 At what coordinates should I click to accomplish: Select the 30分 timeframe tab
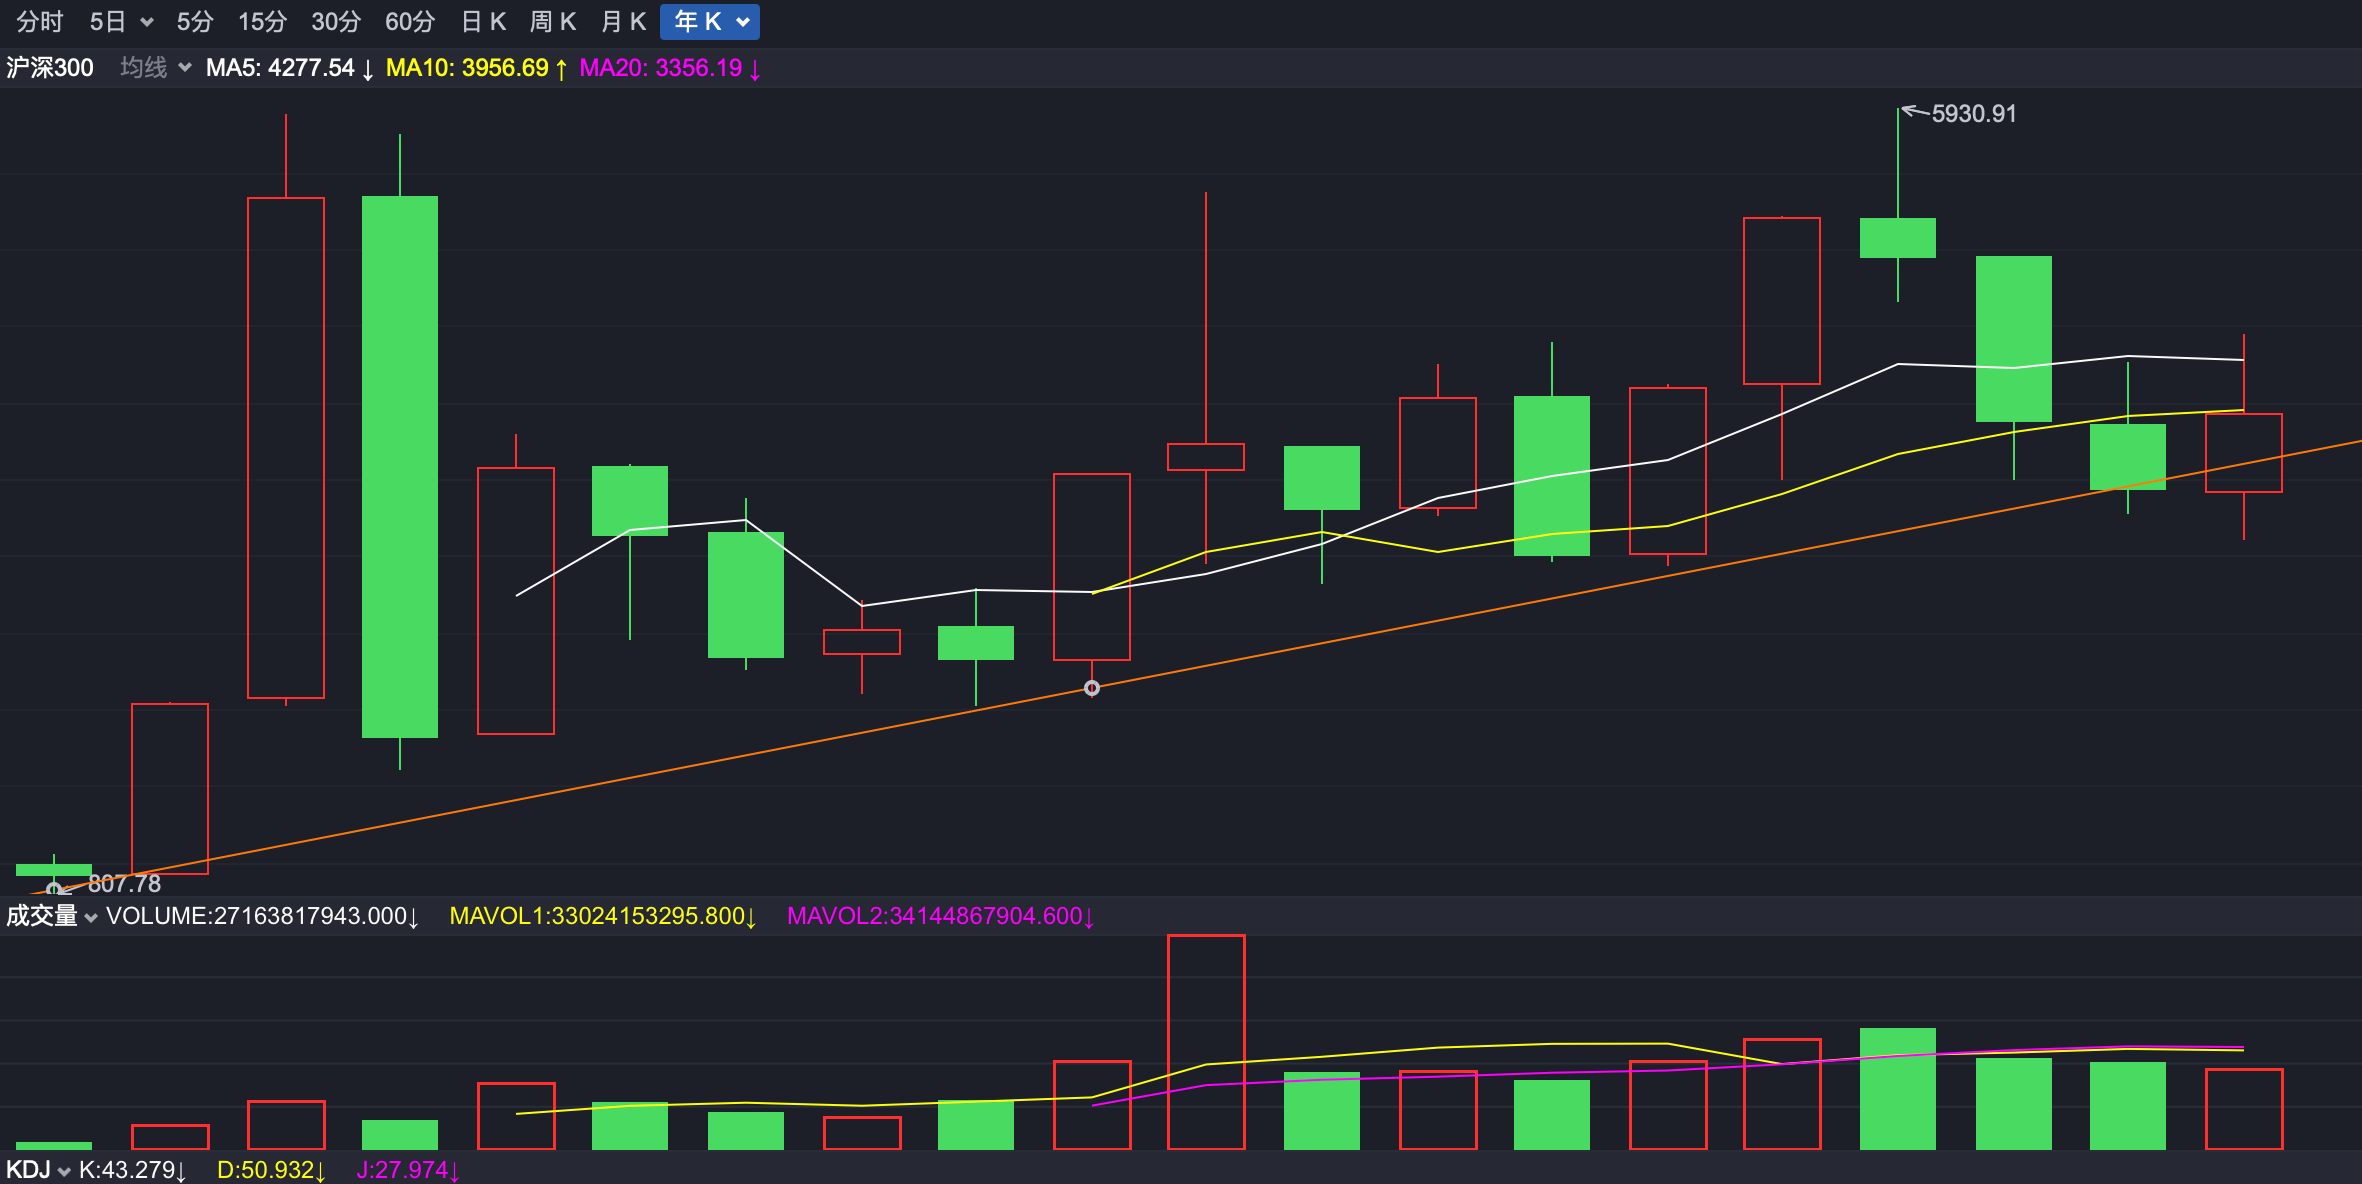pos(336,21)
